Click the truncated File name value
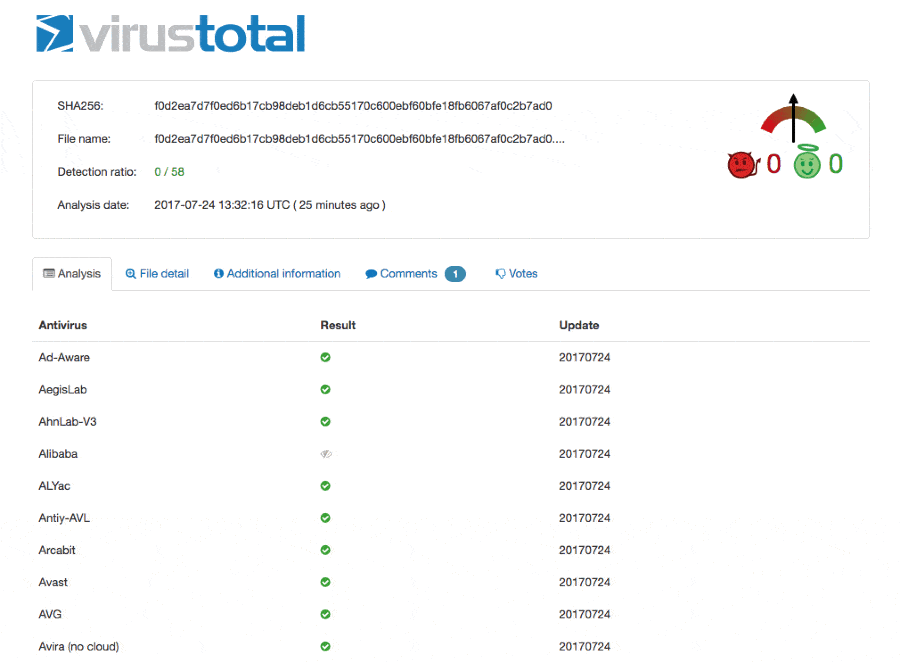The image size is (900, 662). pyautogui.click(x=359, y=139)
